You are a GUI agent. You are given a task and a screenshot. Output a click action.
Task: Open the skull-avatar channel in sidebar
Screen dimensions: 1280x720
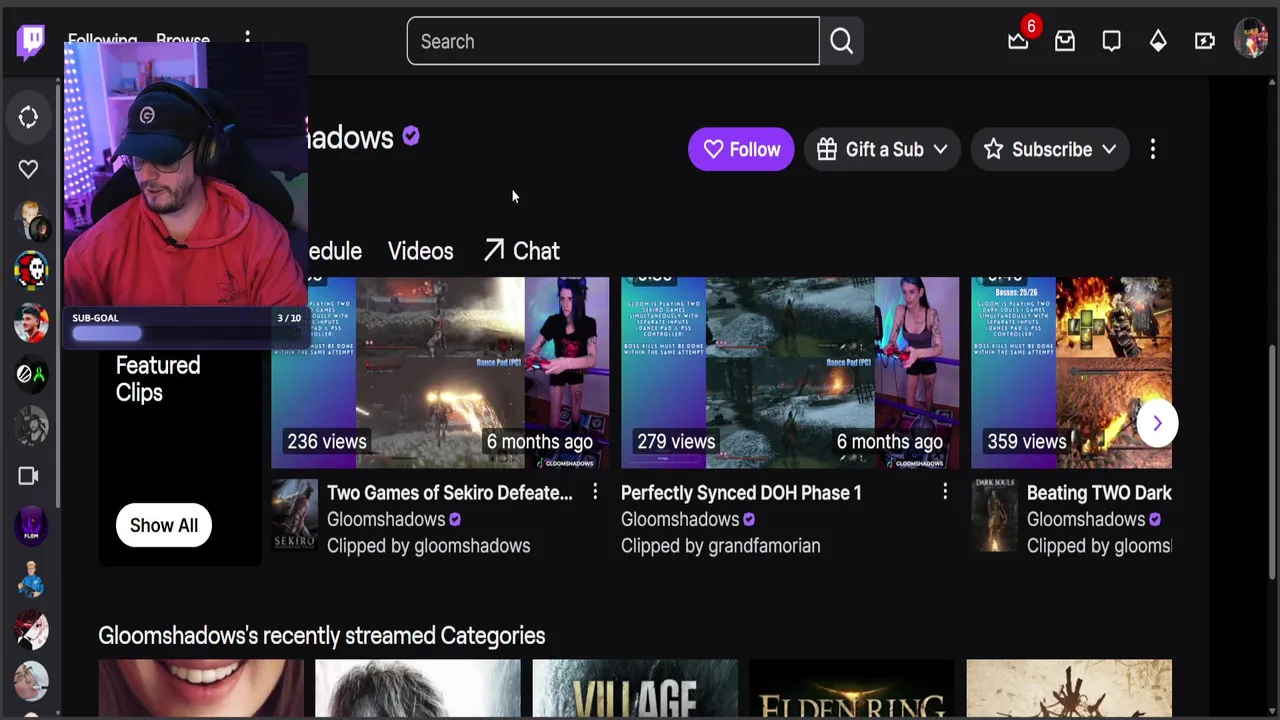pos(31,270)
